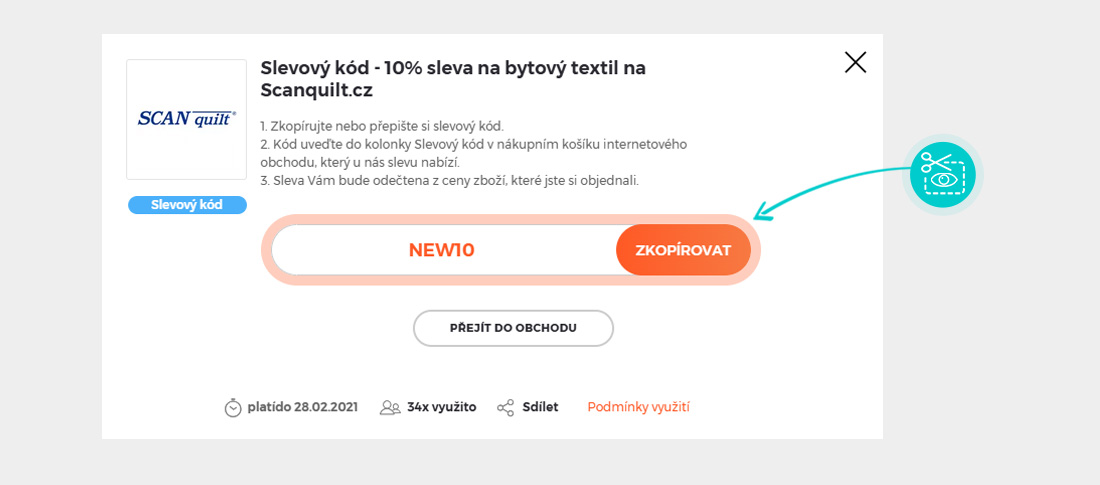Click the teal scissors coupon icon
1100x485 pixels.
pos(942,175)
